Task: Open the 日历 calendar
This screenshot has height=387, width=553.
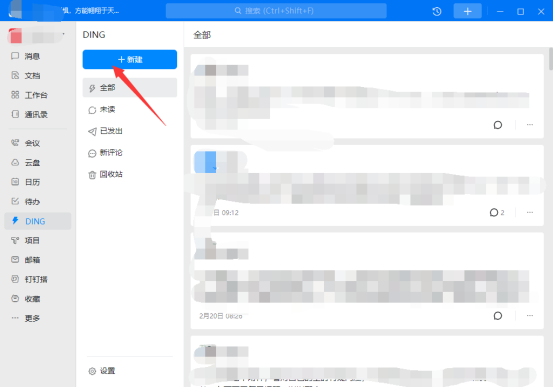Action: point(25,182)
